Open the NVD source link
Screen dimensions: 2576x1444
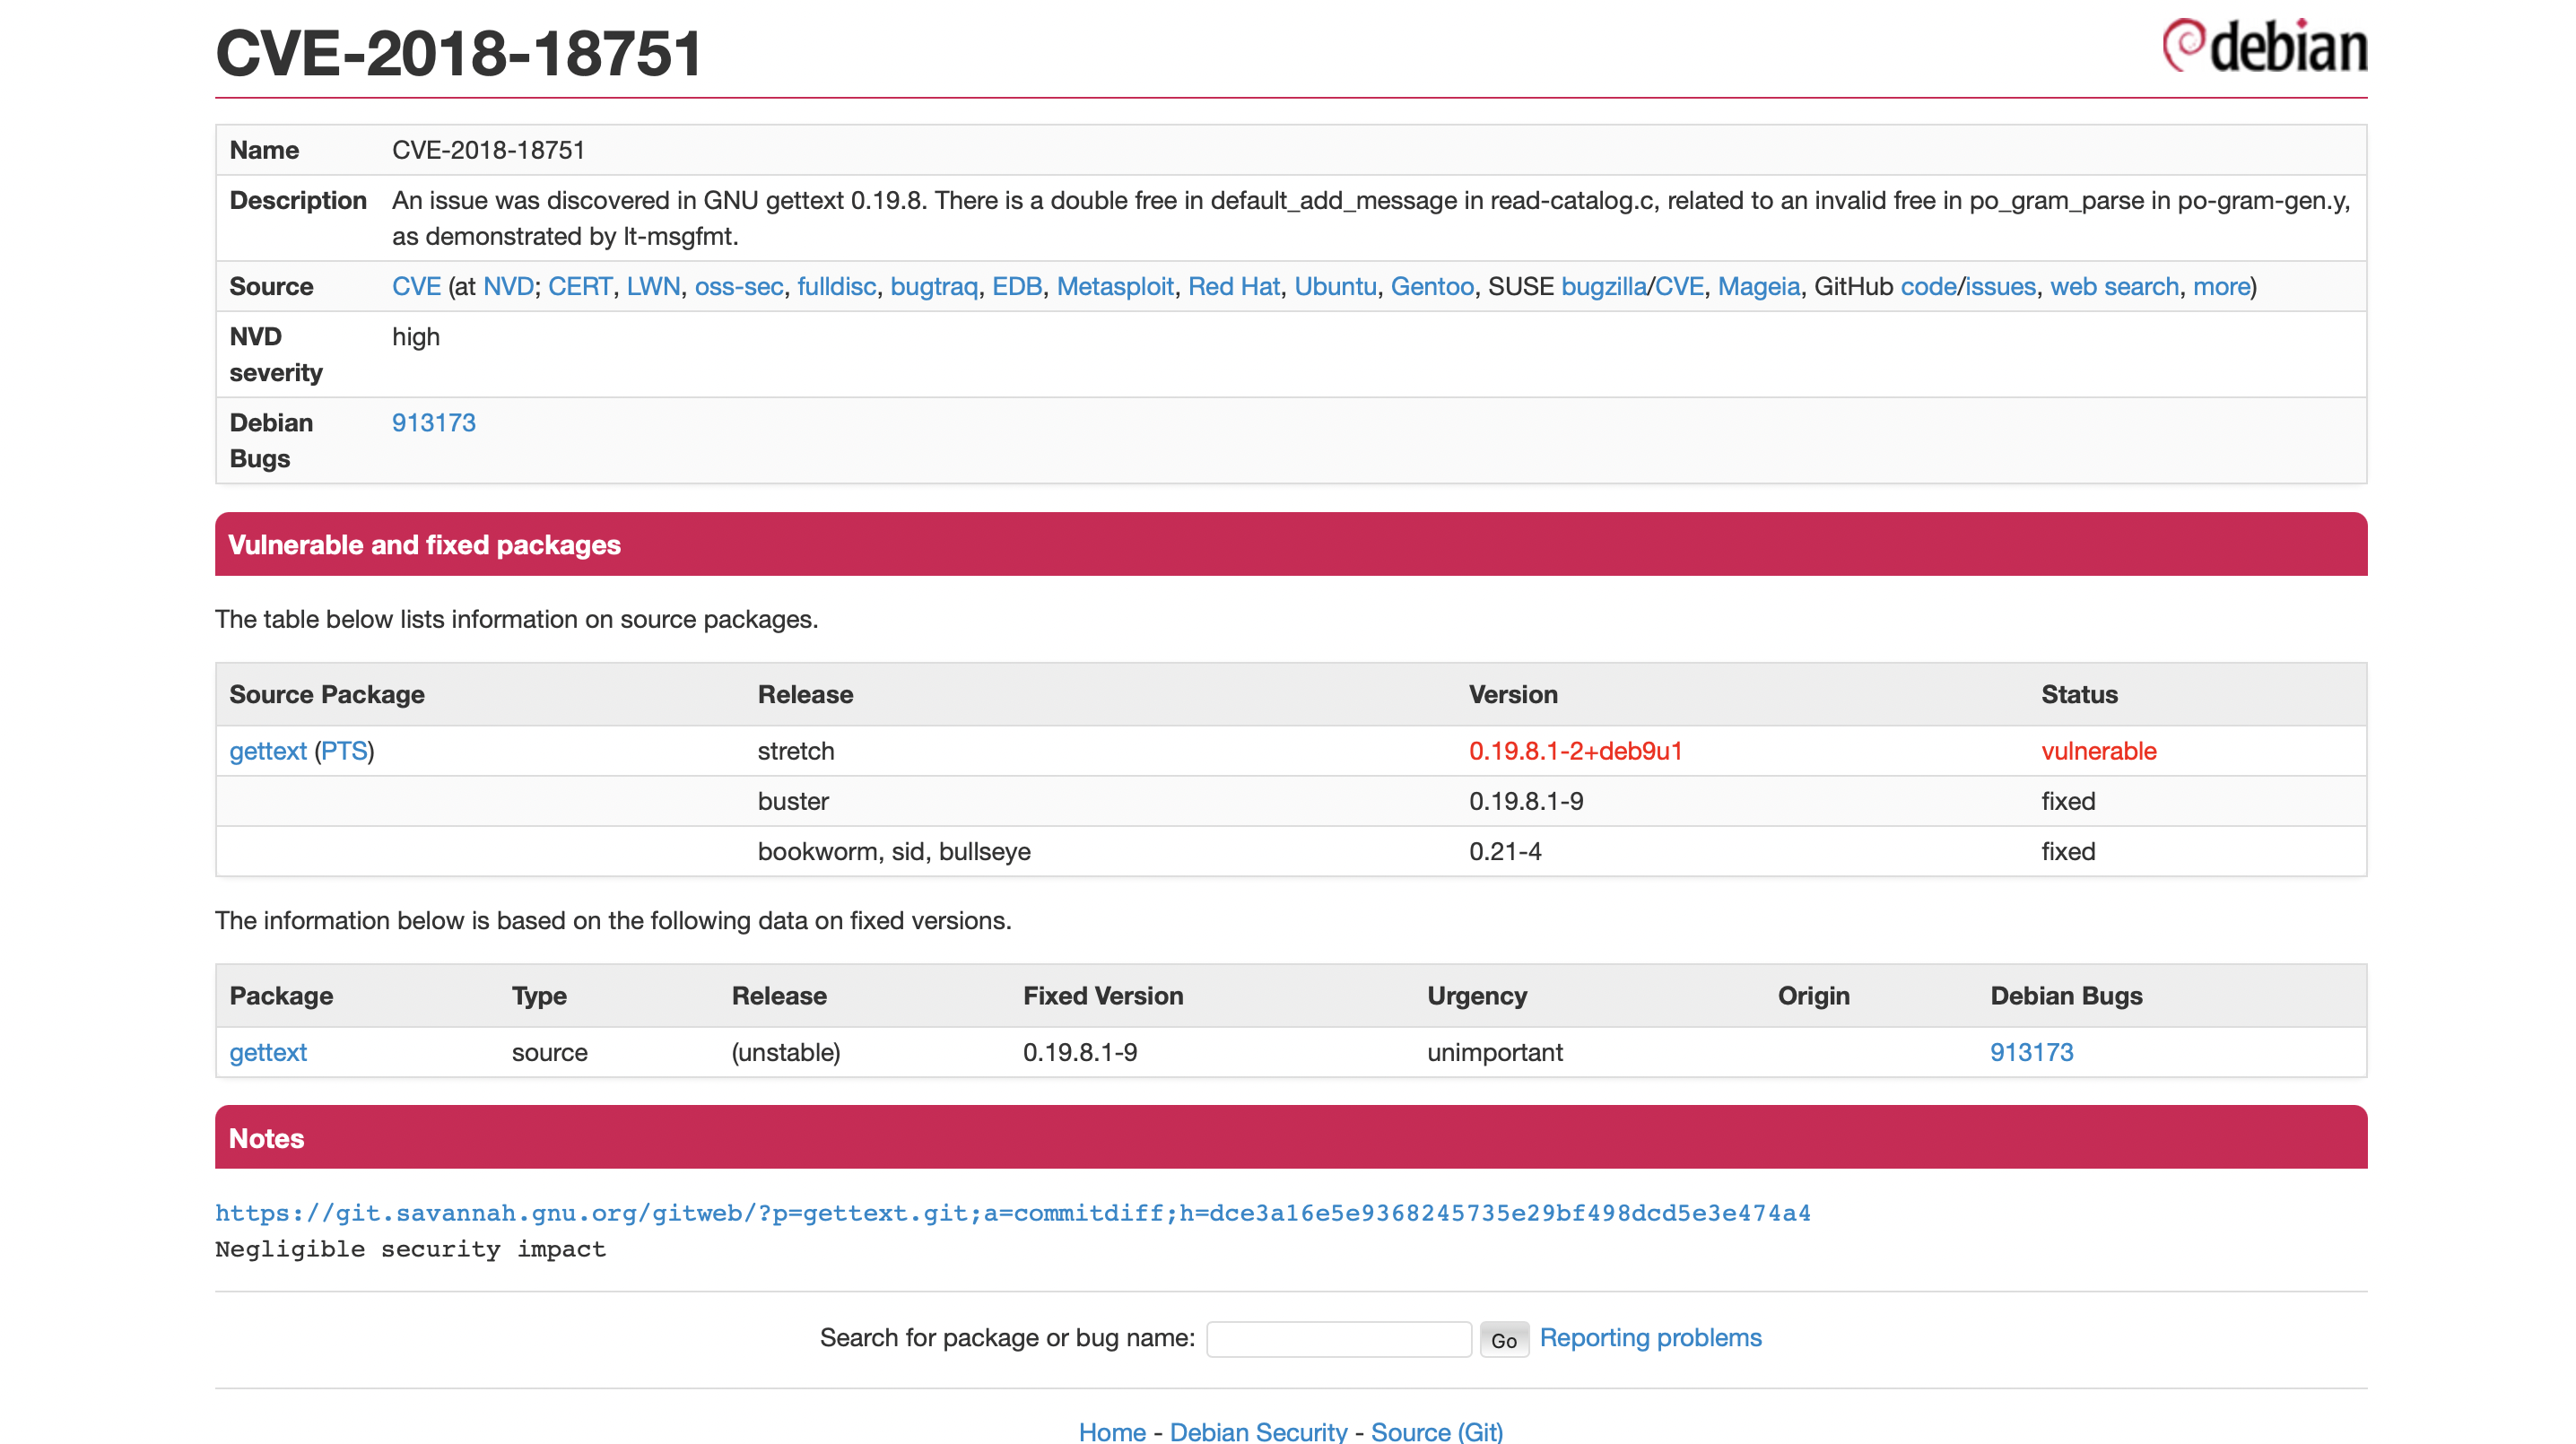(508, 287)
